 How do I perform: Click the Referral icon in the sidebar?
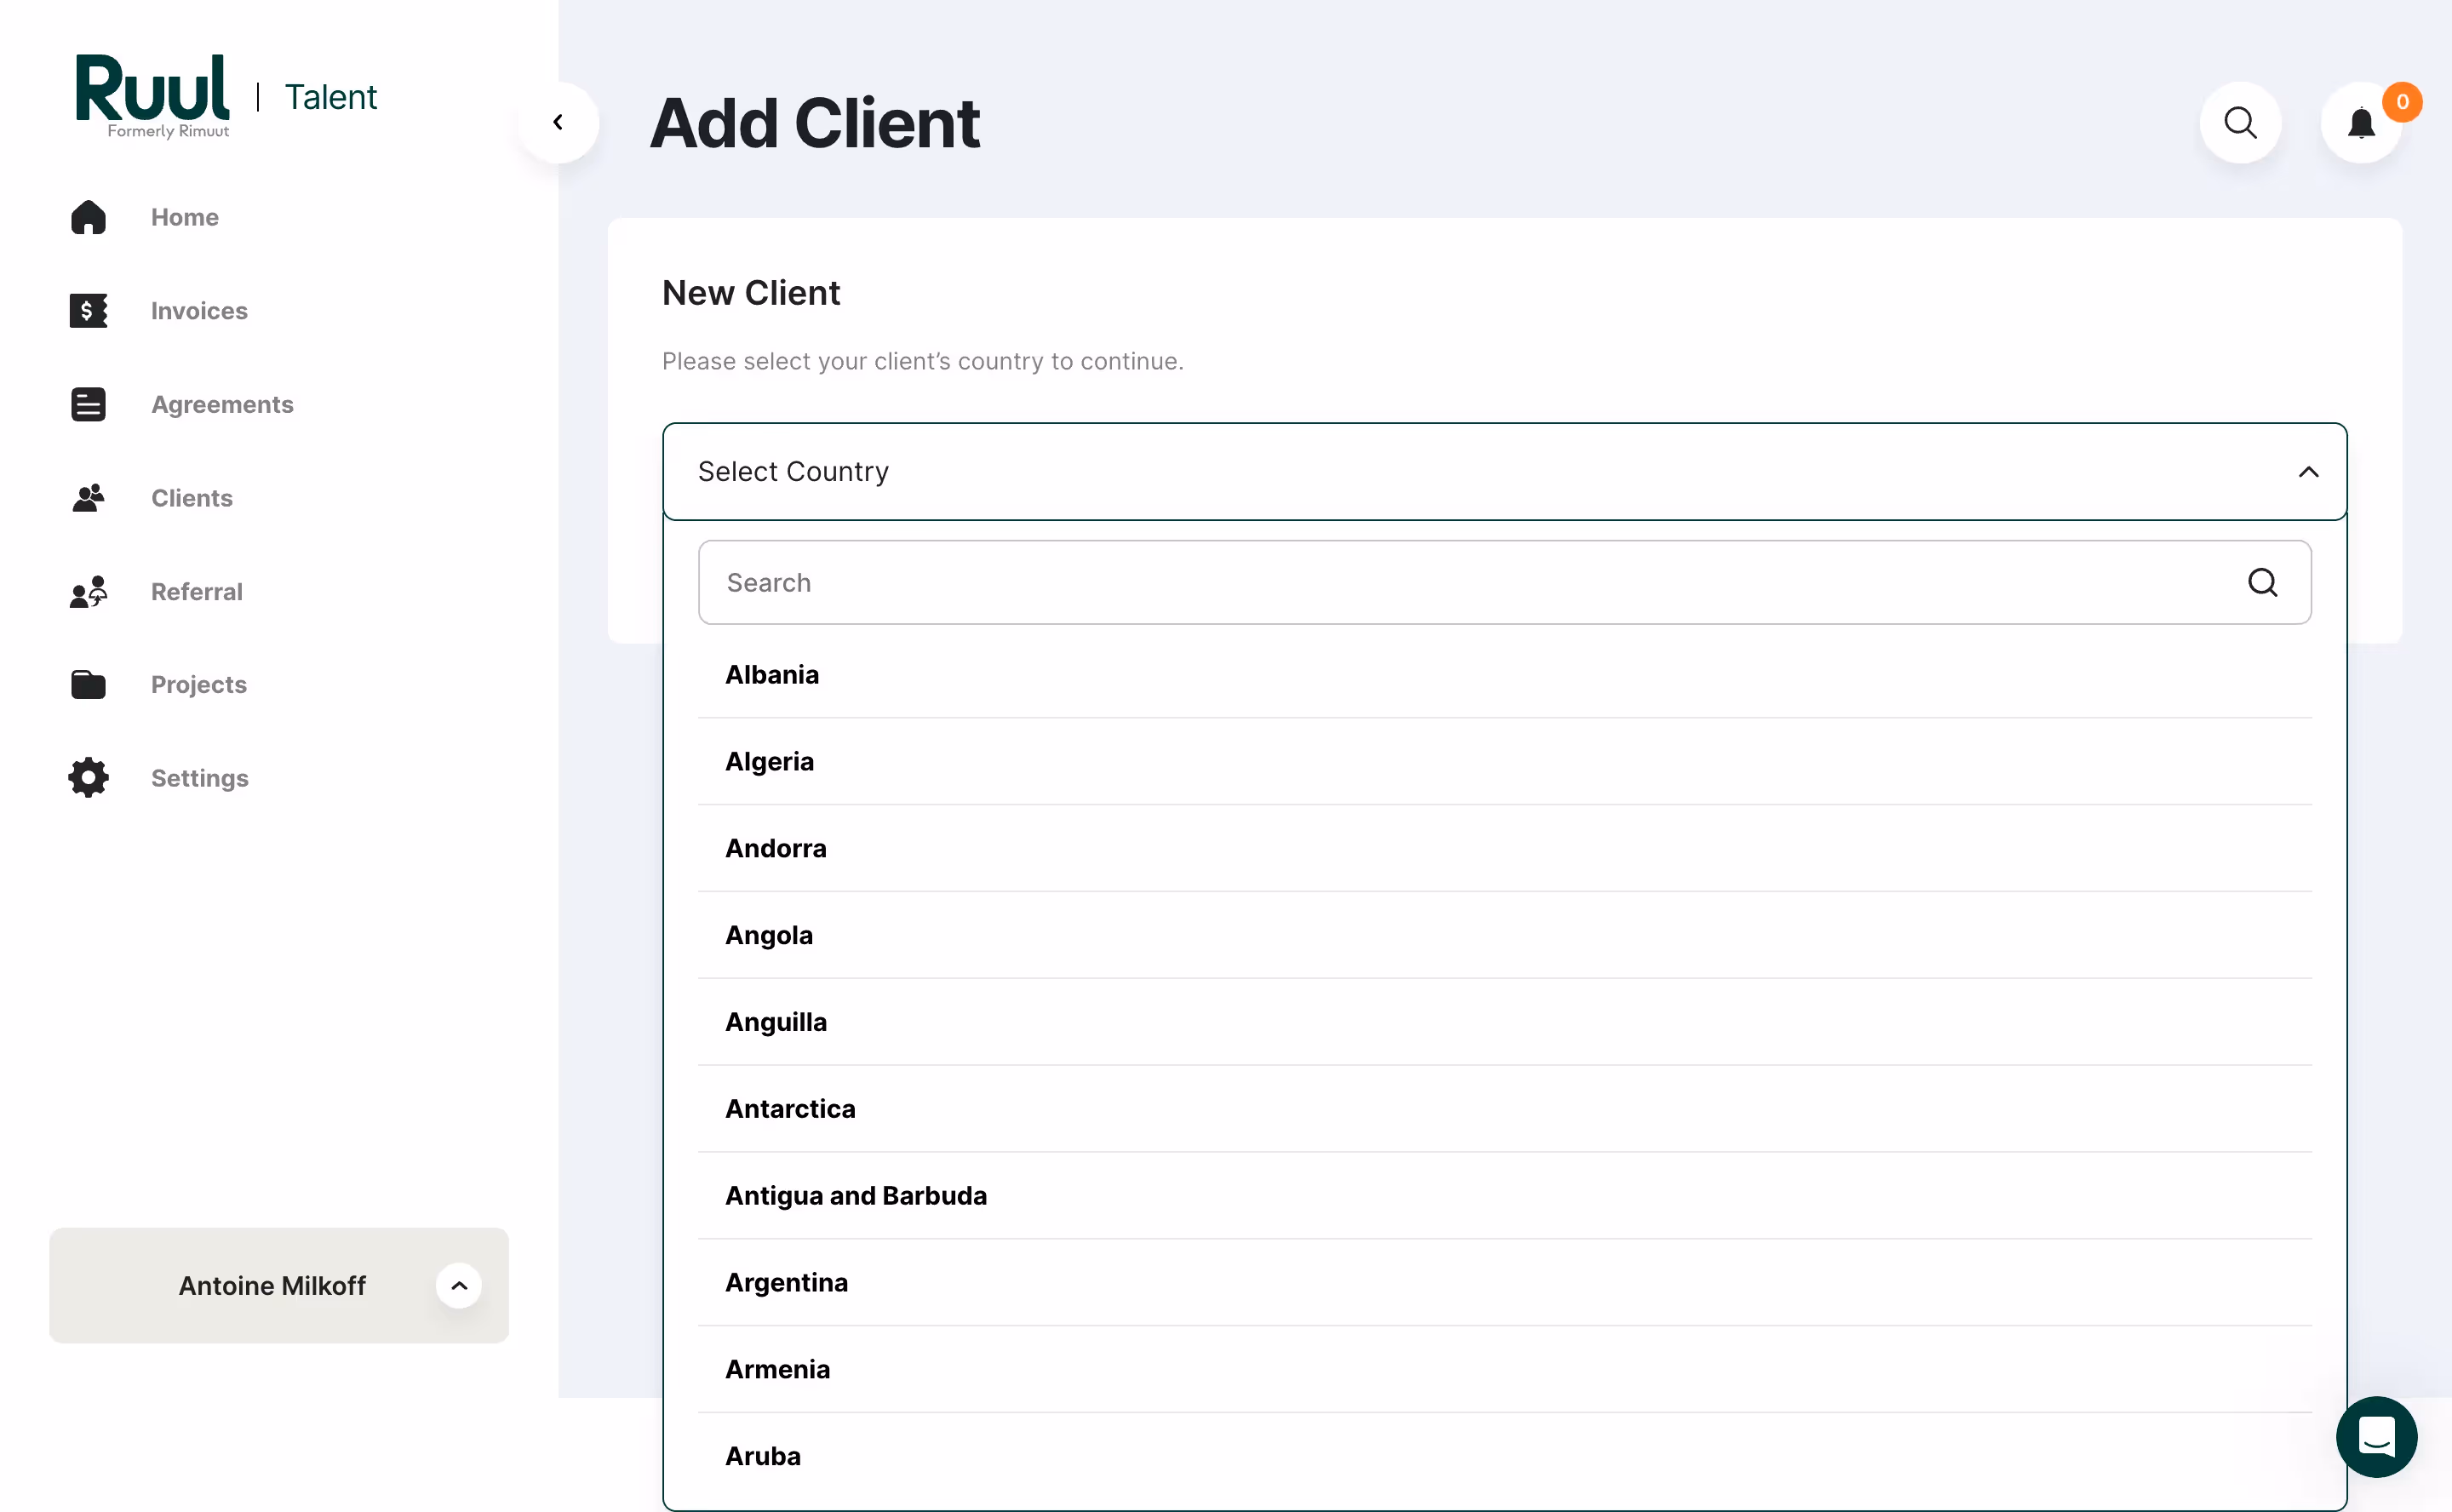pyautogui.click(x=88, y=591)
